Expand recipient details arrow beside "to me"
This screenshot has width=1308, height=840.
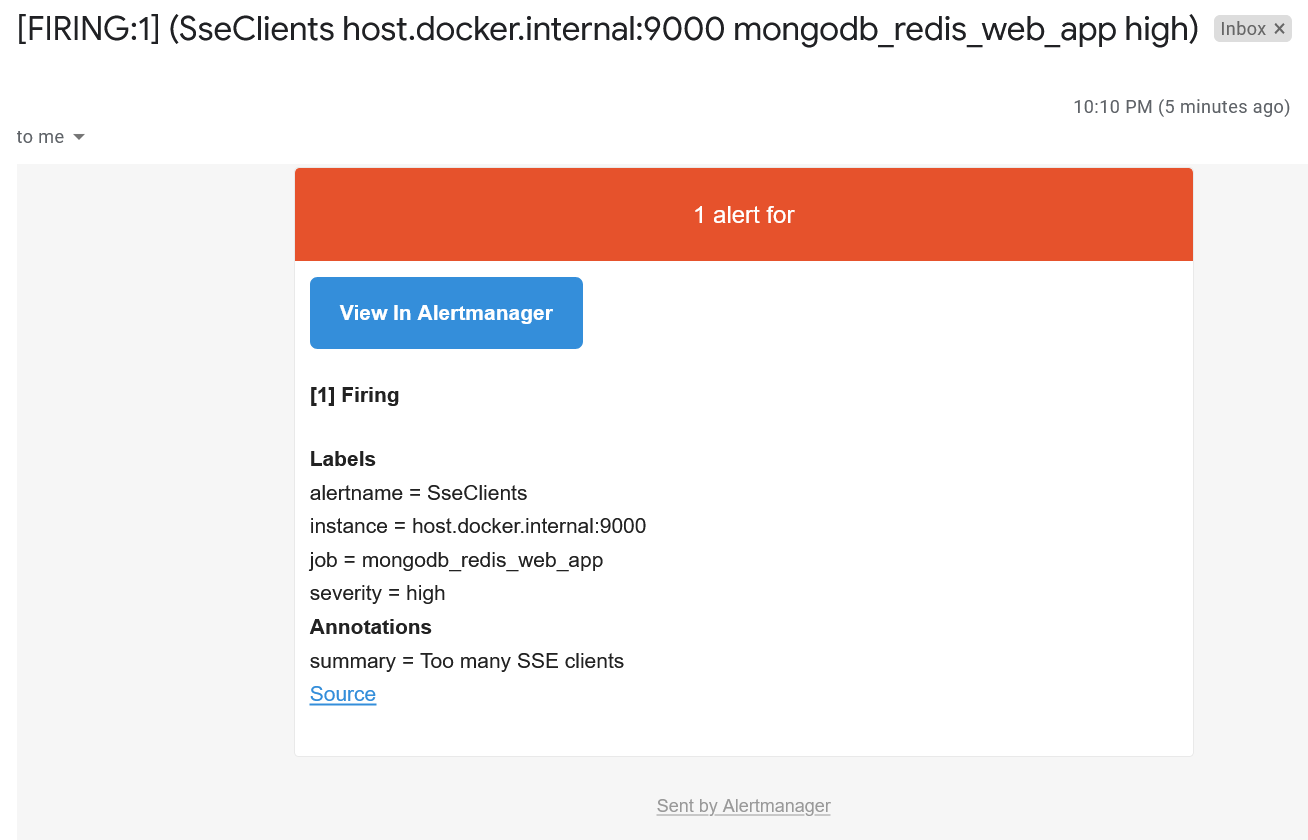pos(79,137)
